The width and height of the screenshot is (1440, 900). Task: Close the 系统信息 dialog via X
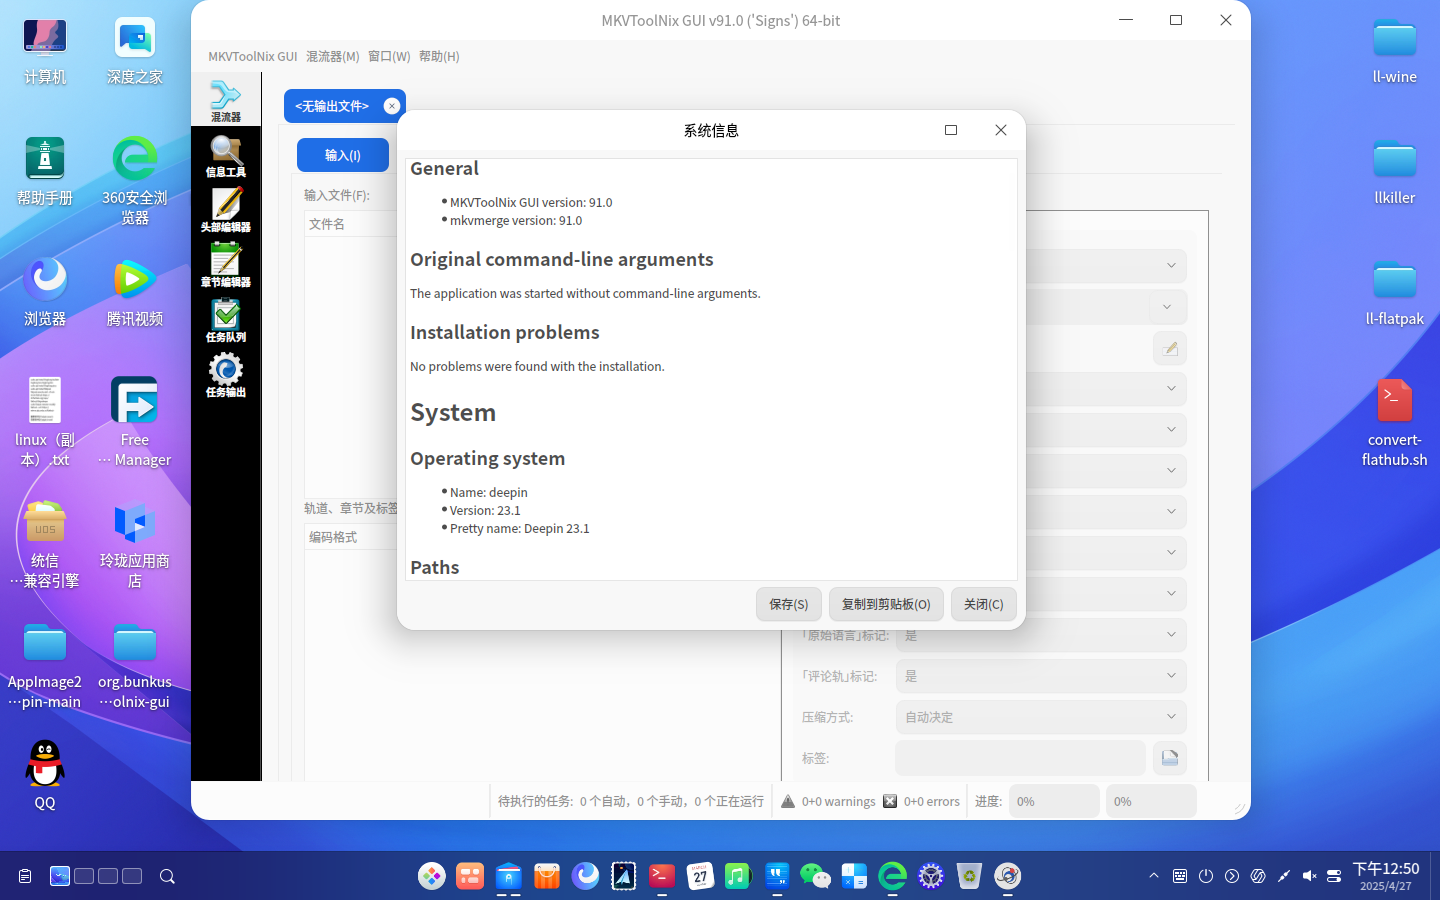[x=1001, y=130]
